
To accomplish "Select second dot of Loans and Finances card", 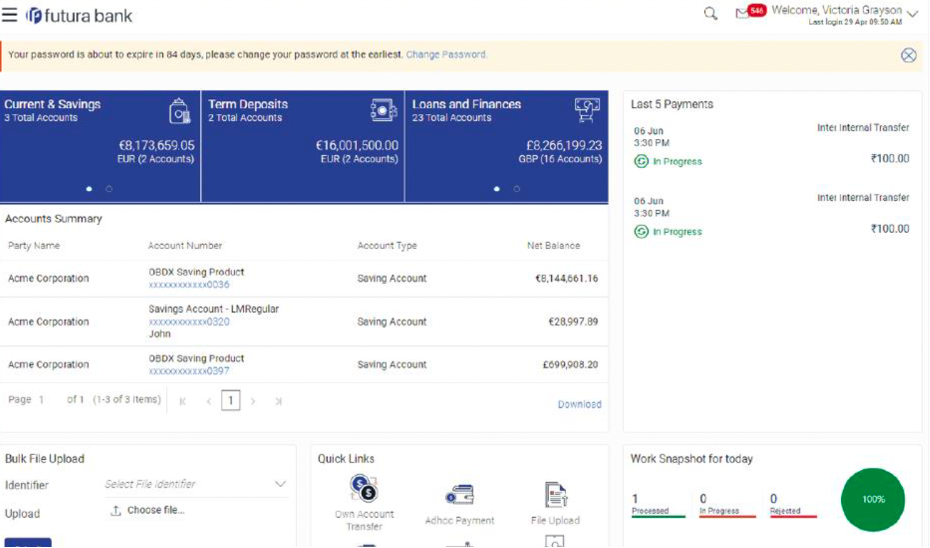I will pos(517,188).
